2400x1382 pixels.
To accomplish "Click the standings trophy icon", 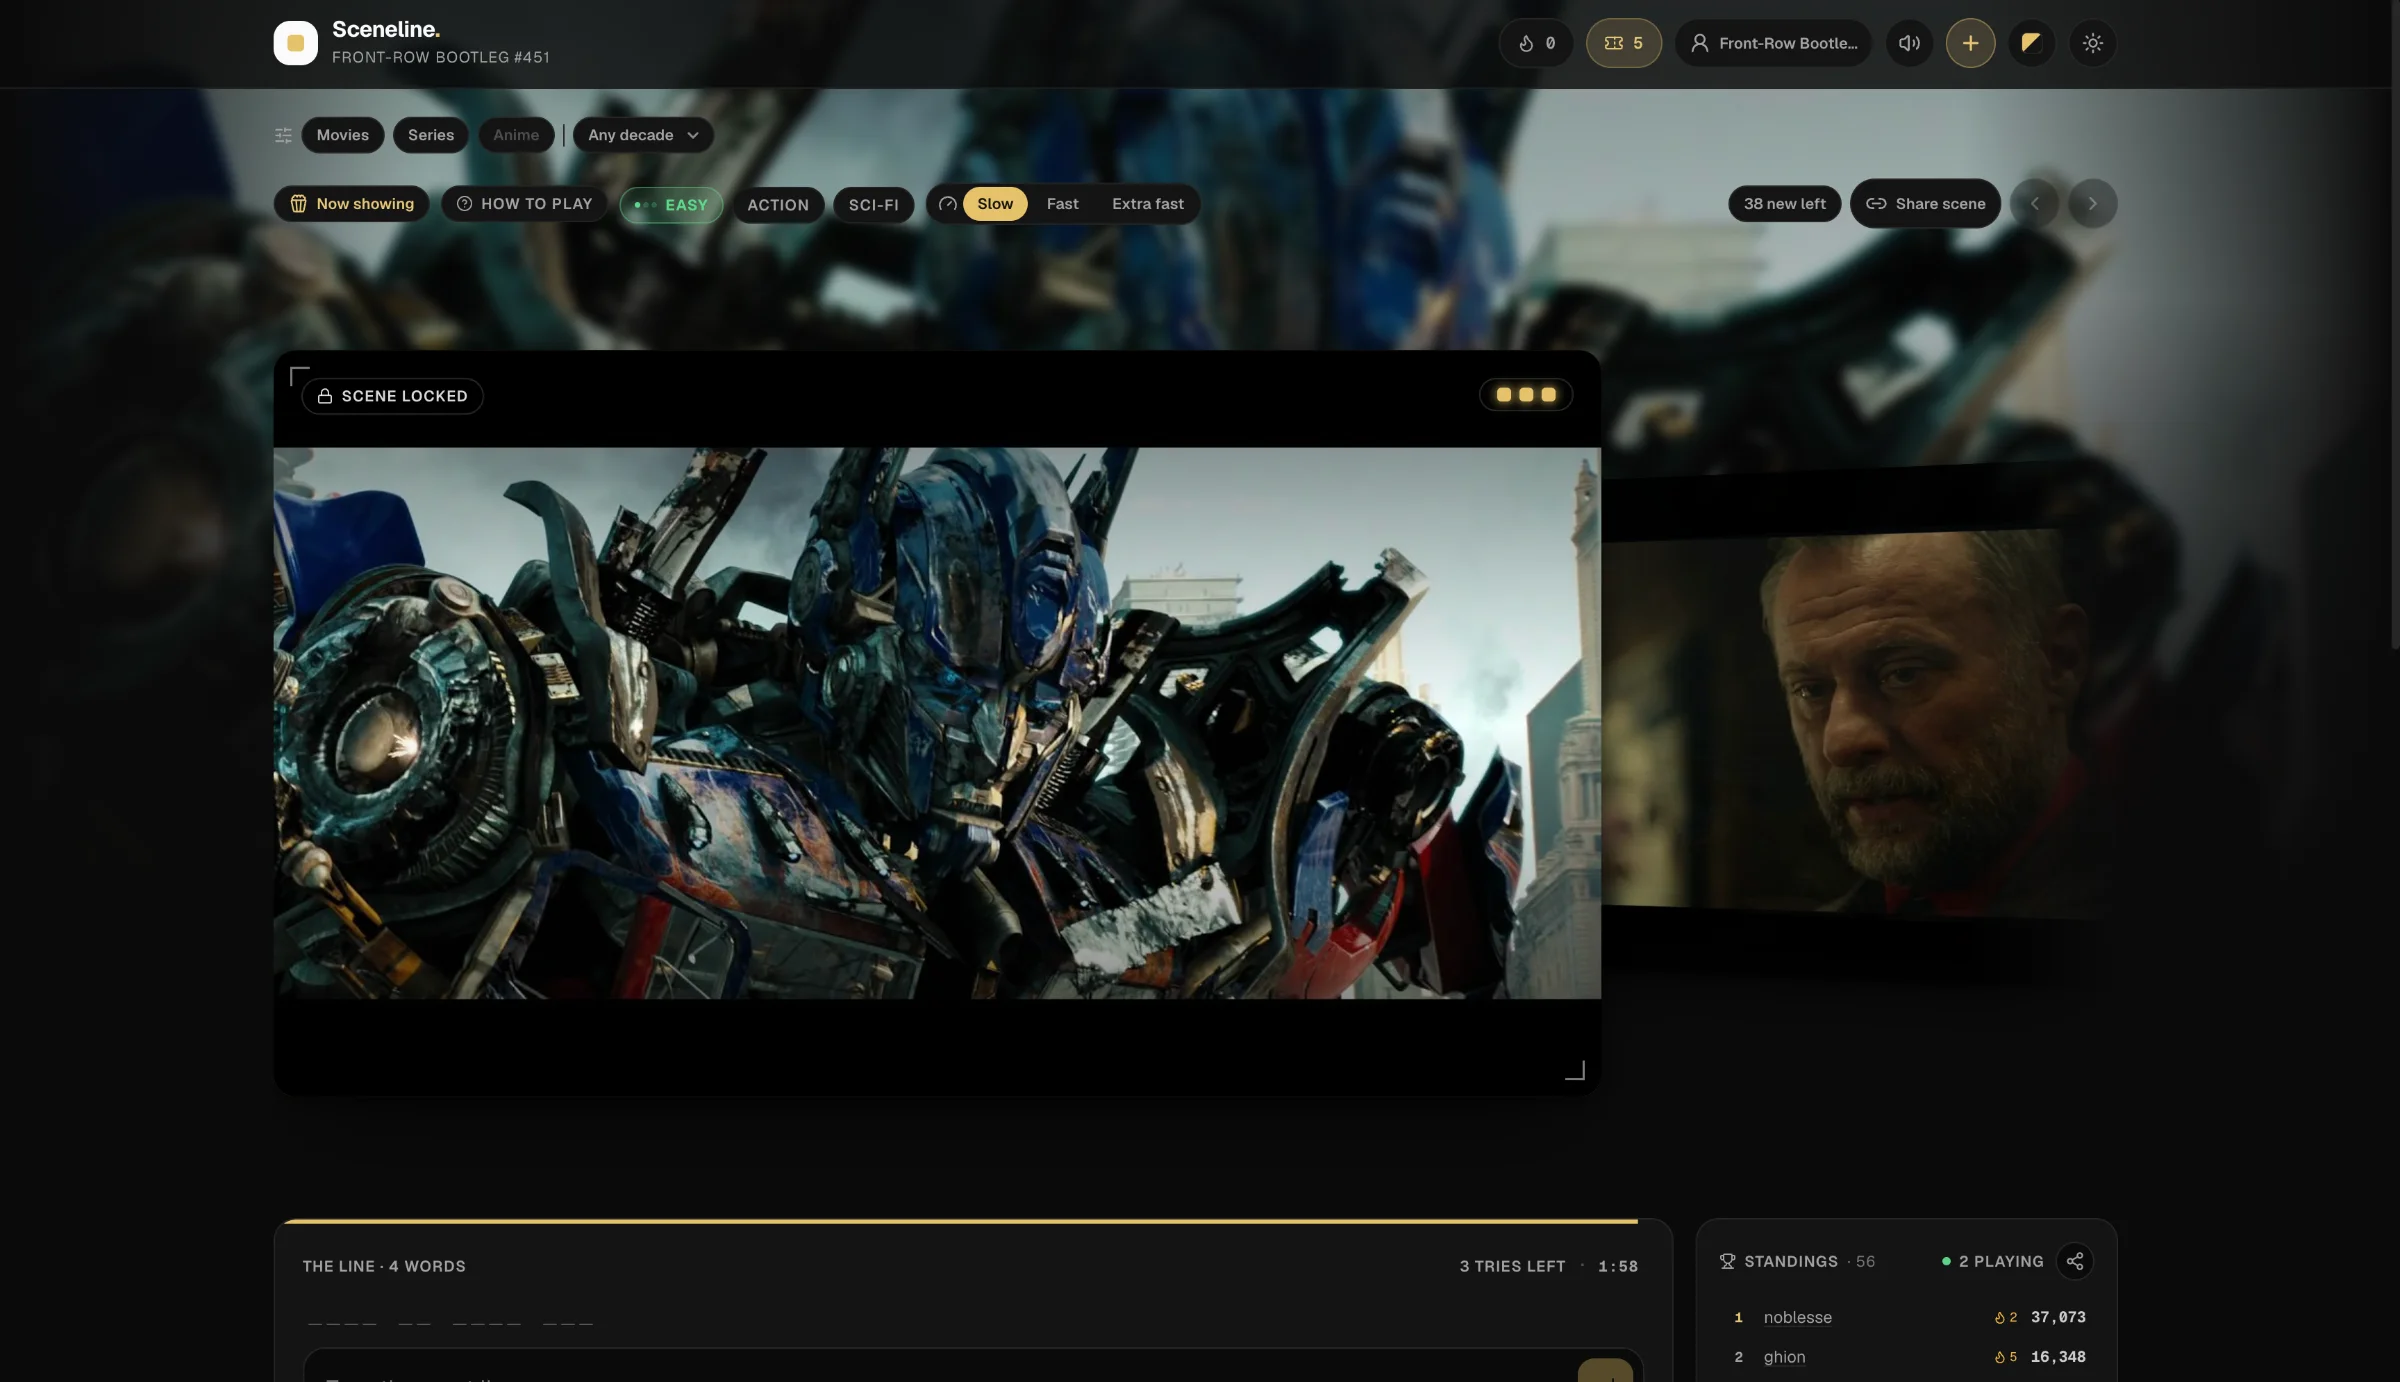I will pos(1727,1261).
